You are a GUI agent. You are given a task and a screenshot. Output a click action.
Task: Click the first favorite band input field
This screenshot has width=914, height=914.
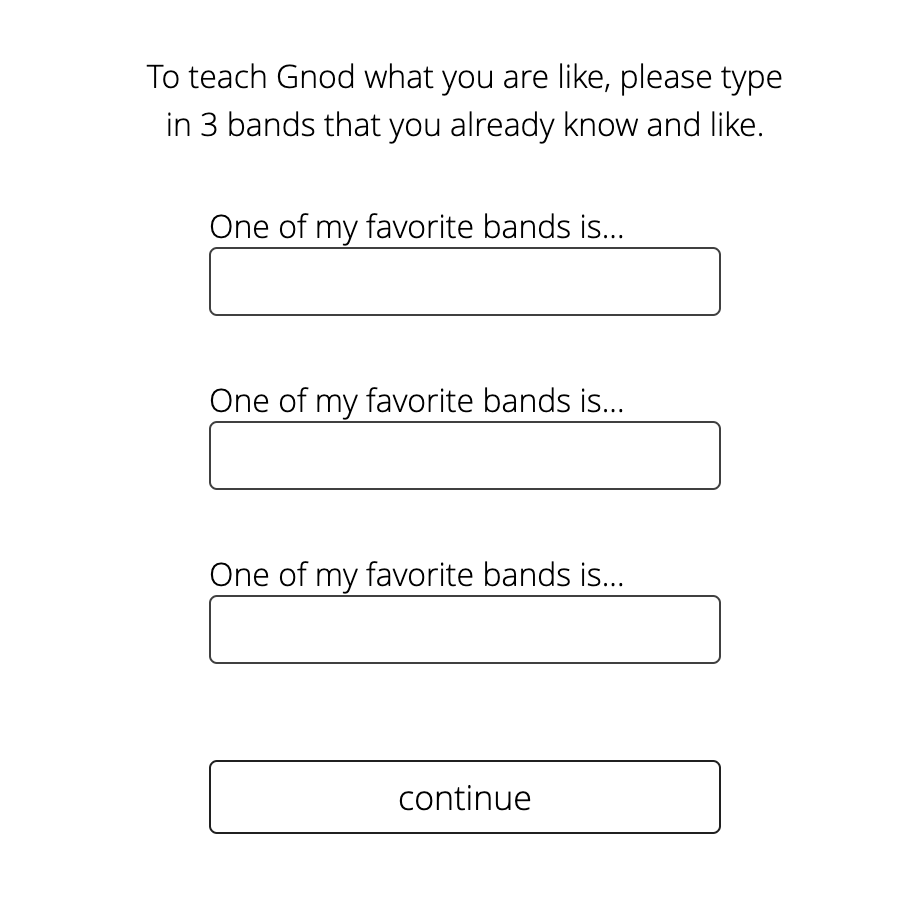pyautogui.click(x=464, y=282)
